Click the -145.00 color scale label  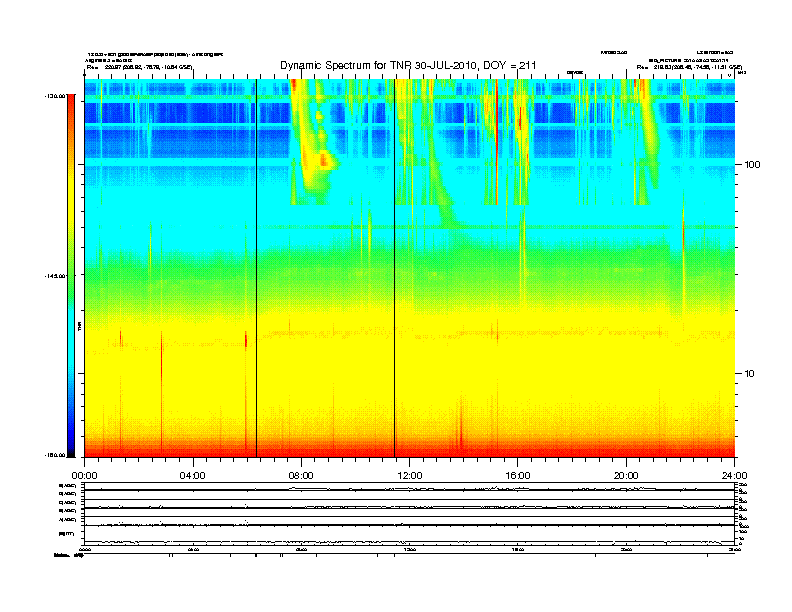click(x=56, y=276)
